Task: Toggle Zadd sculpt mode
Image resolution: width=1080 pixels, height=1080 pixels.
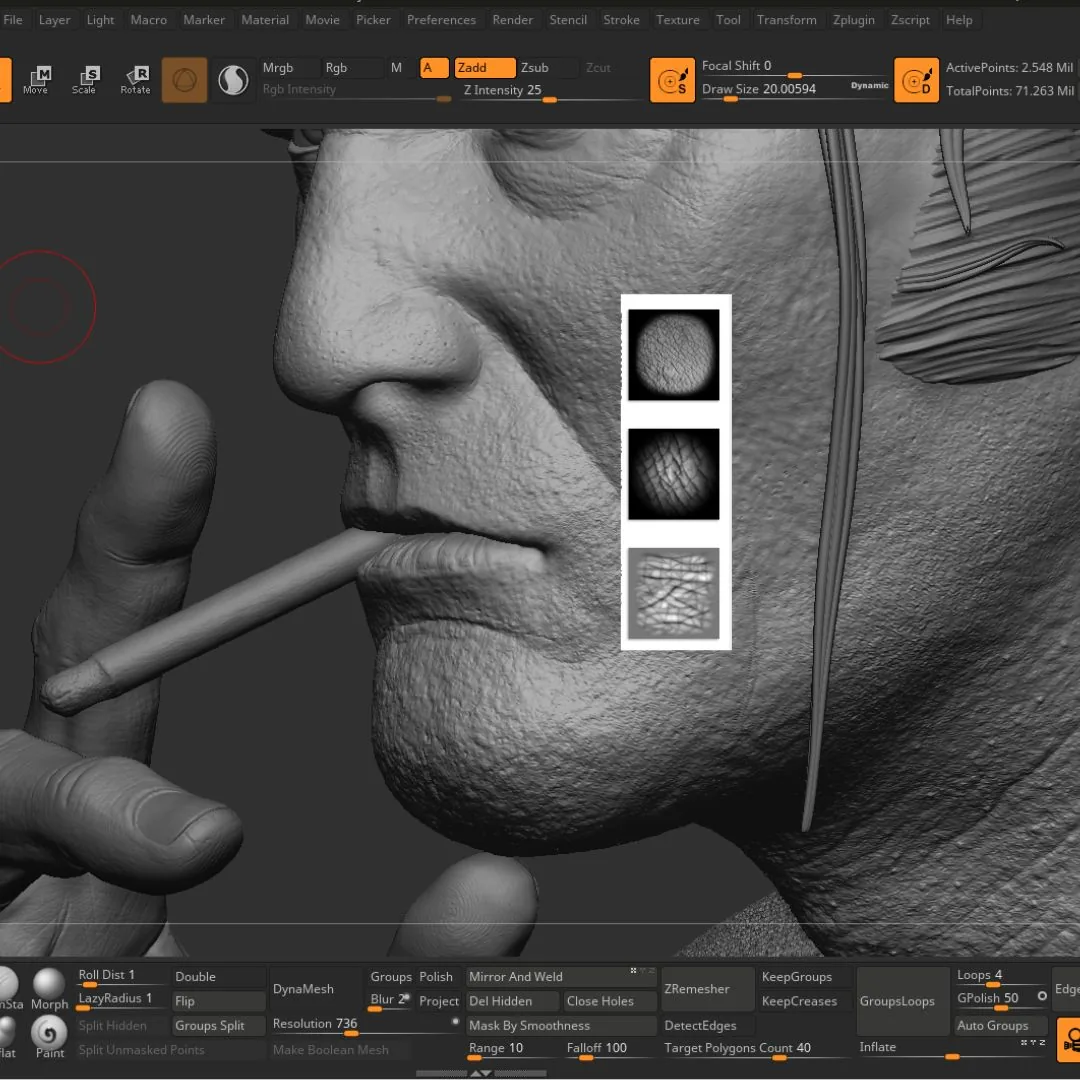Action: [x=484, y=68]
